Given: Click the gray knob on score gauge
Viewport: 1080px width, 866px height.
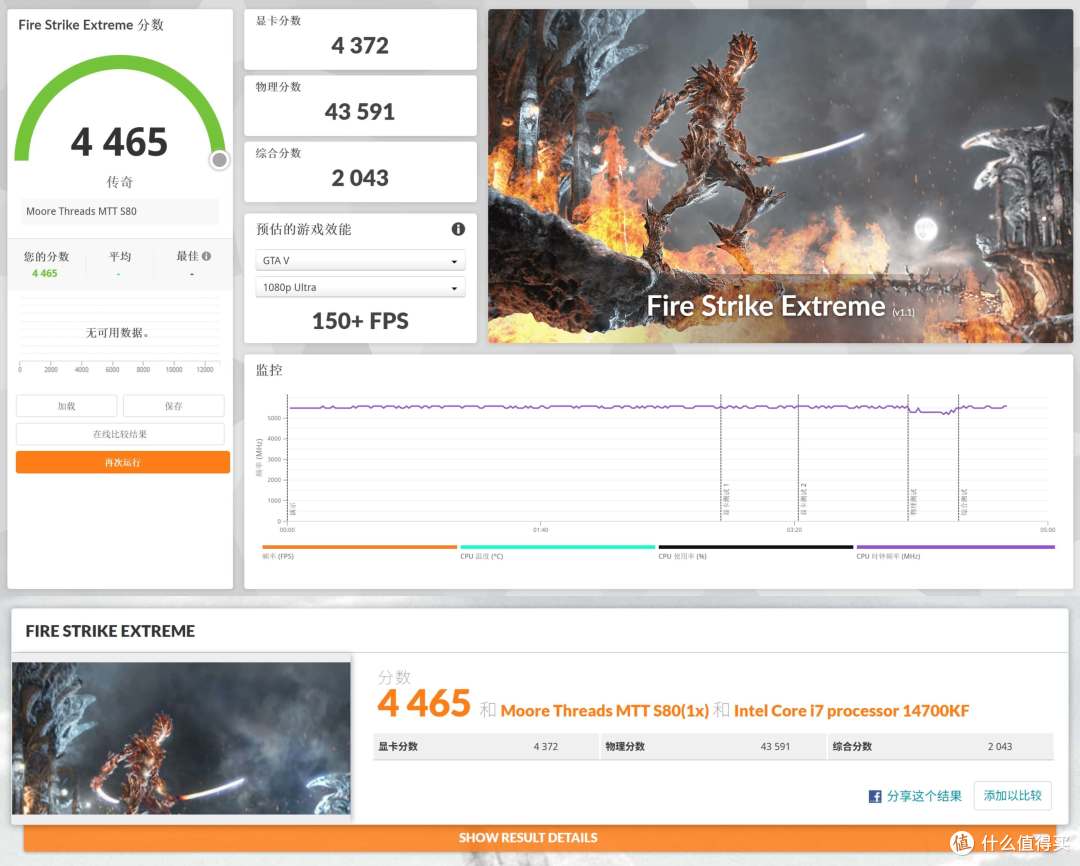Looking at the screenshot, I should point(220,160).
